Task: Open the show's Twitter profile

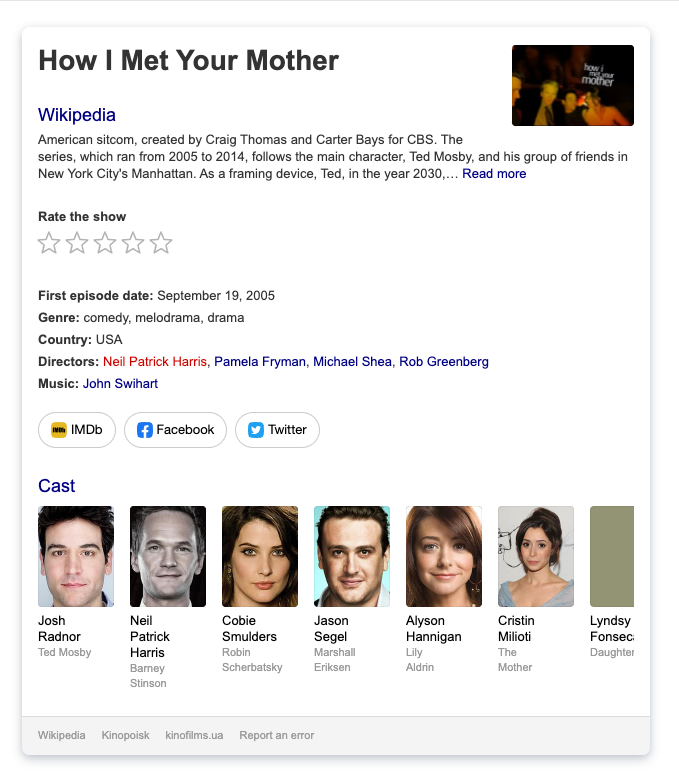Action: click(x=277, y=430)
